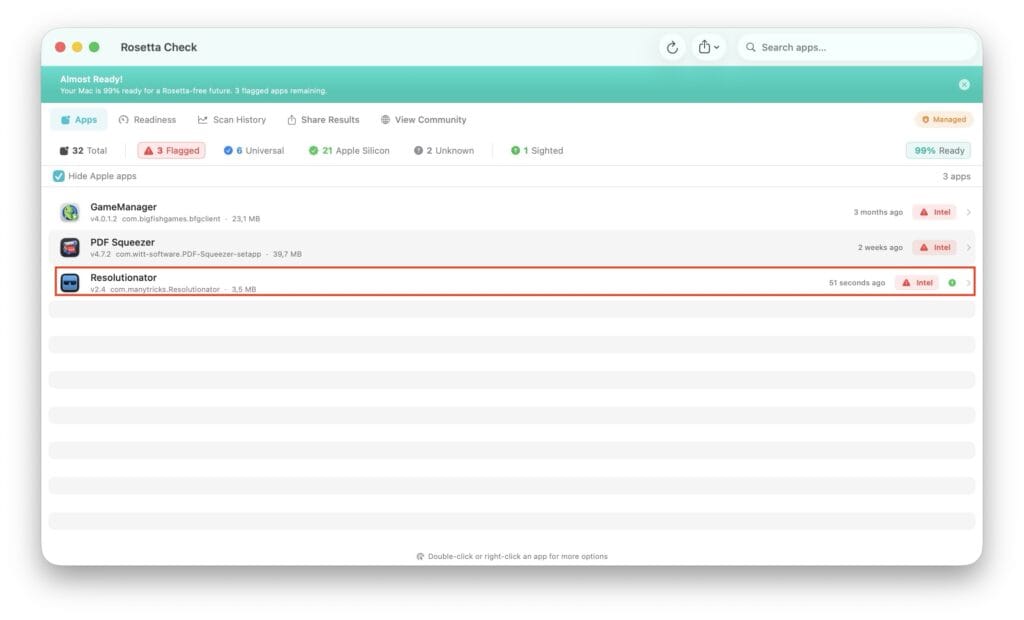Open the Scan History tab
This screenshot has width=1024, height=620.
(x=232, y=120)
